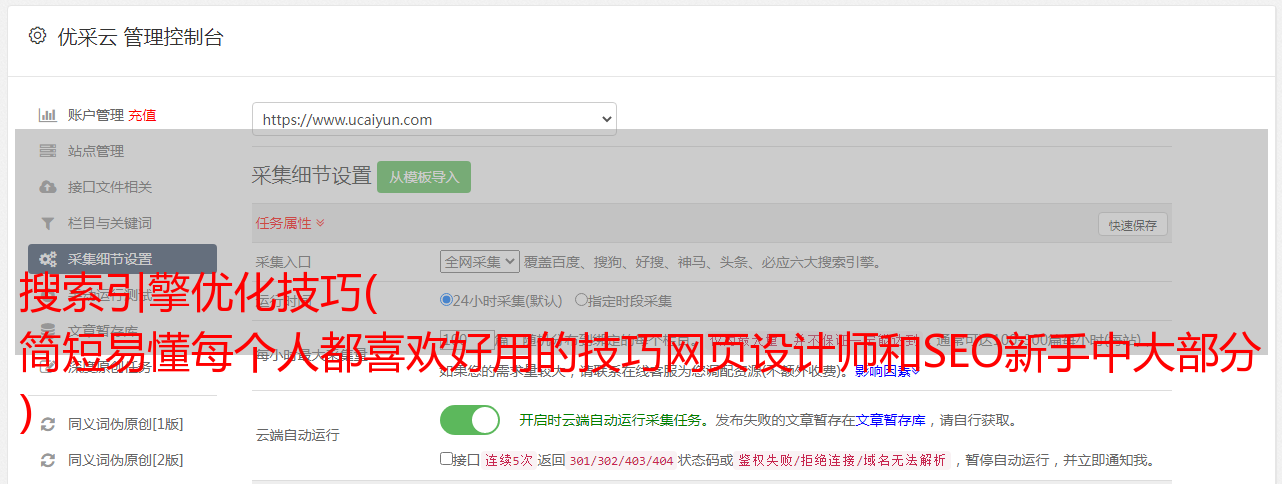Click the gear icon beside 优采云 管理控制台

(37, 36)
